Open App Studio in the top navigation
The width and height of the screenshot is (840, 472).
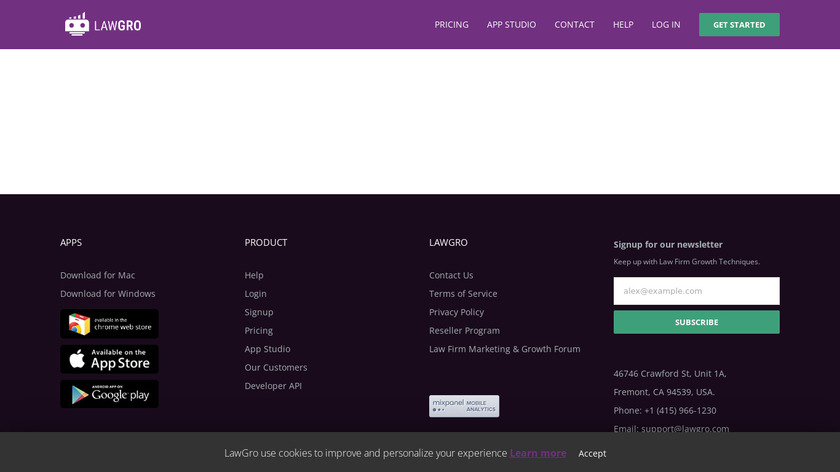(x=512, y=25)
